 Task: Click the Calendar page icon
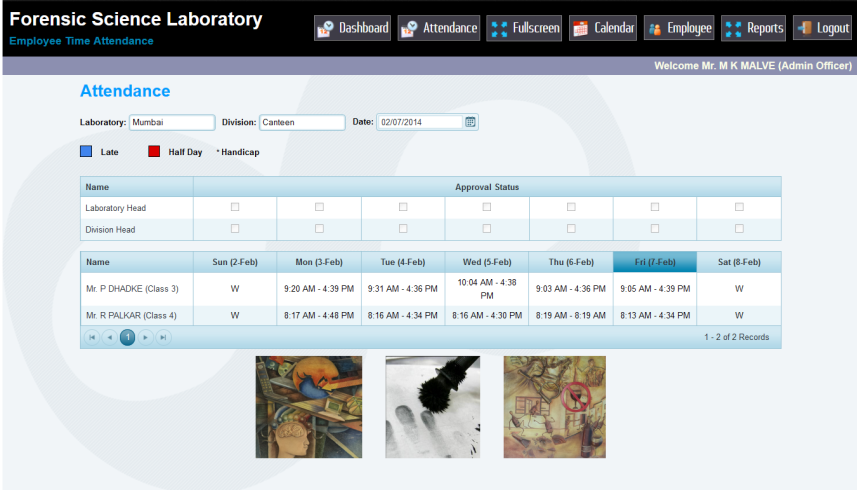pos(580,29)
